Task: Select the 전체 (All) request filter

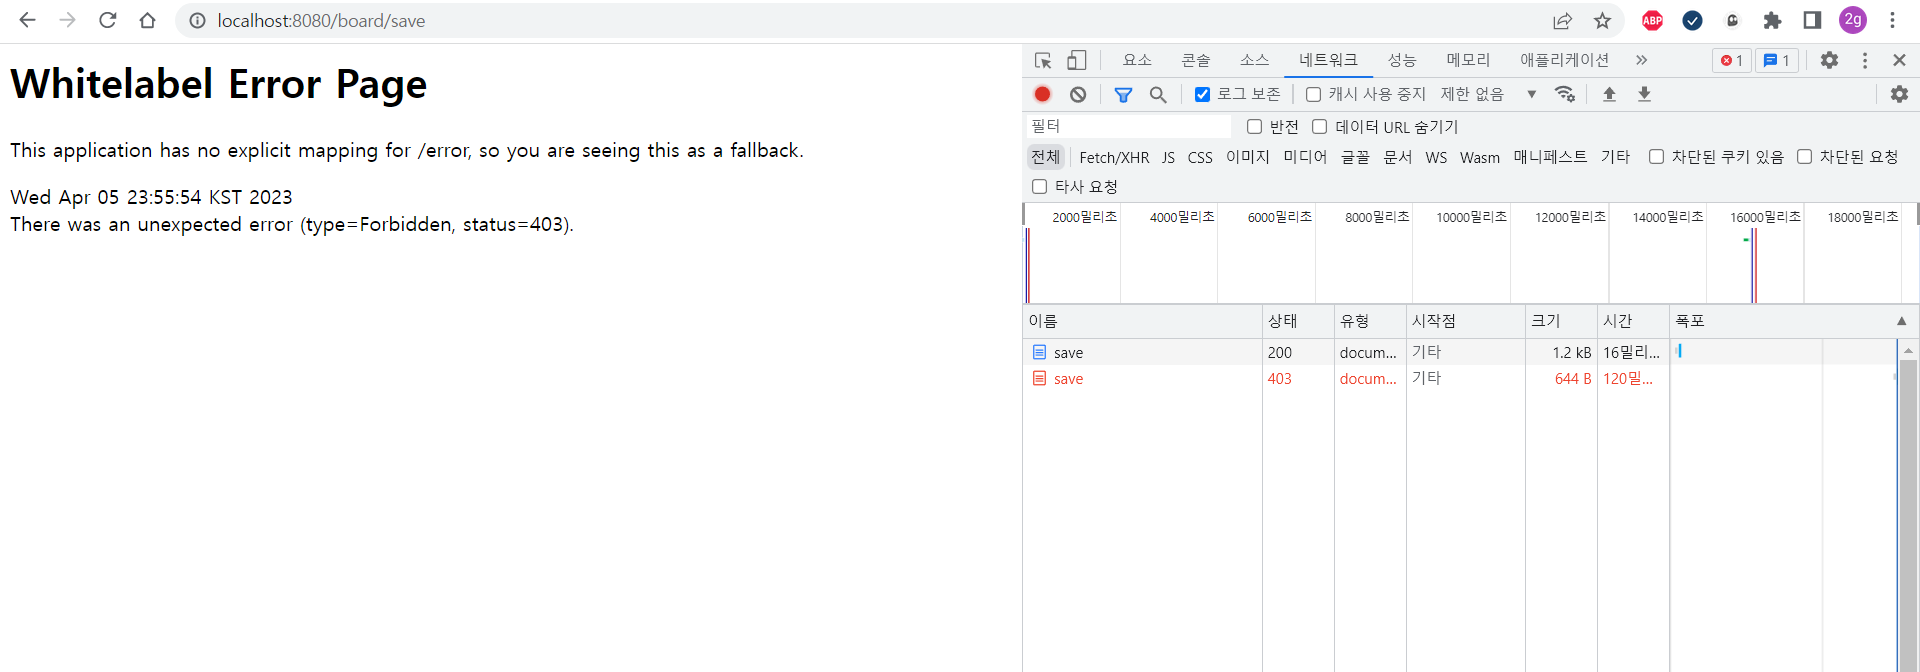Action: tap(1045, 157)
